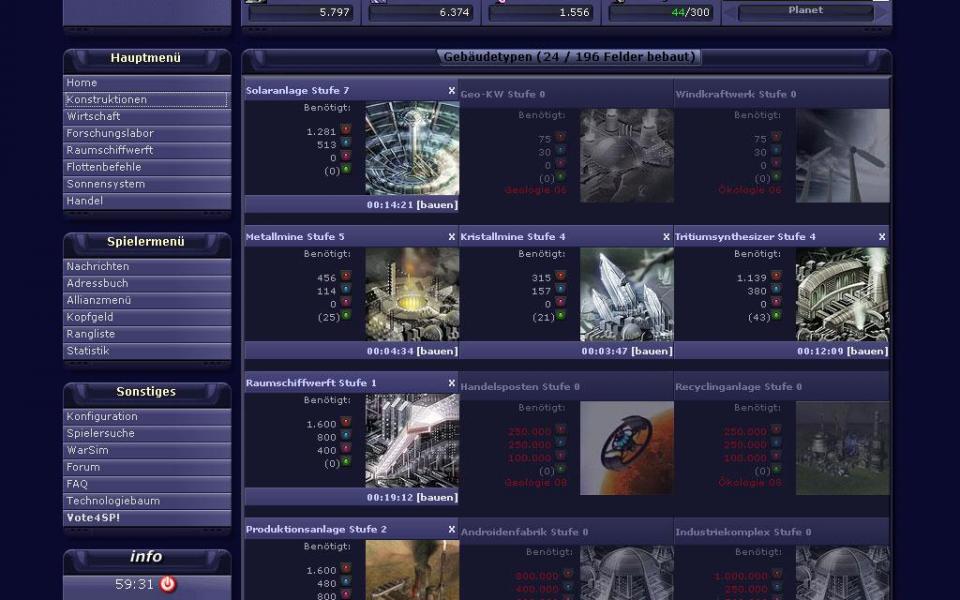
Task: Click [bauen] for Metallmine Stufe 5
Action: 437,351
